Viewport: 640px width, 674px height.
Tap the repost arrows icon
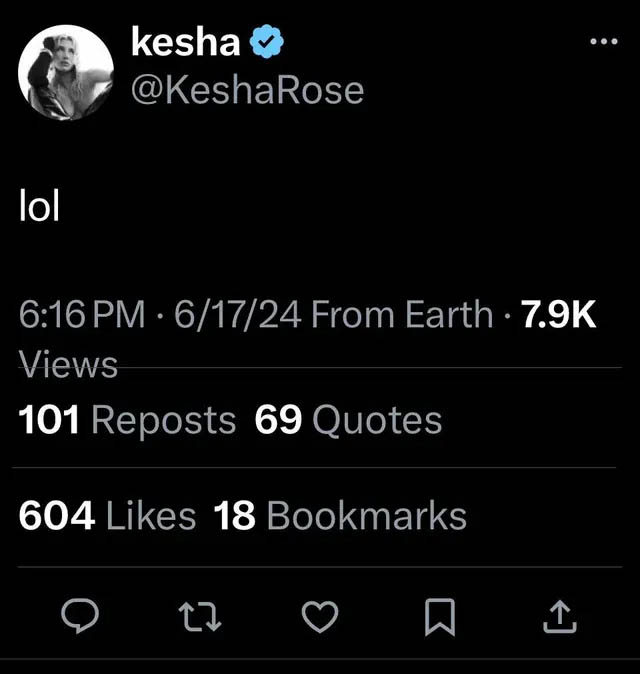tap(200, 617)
